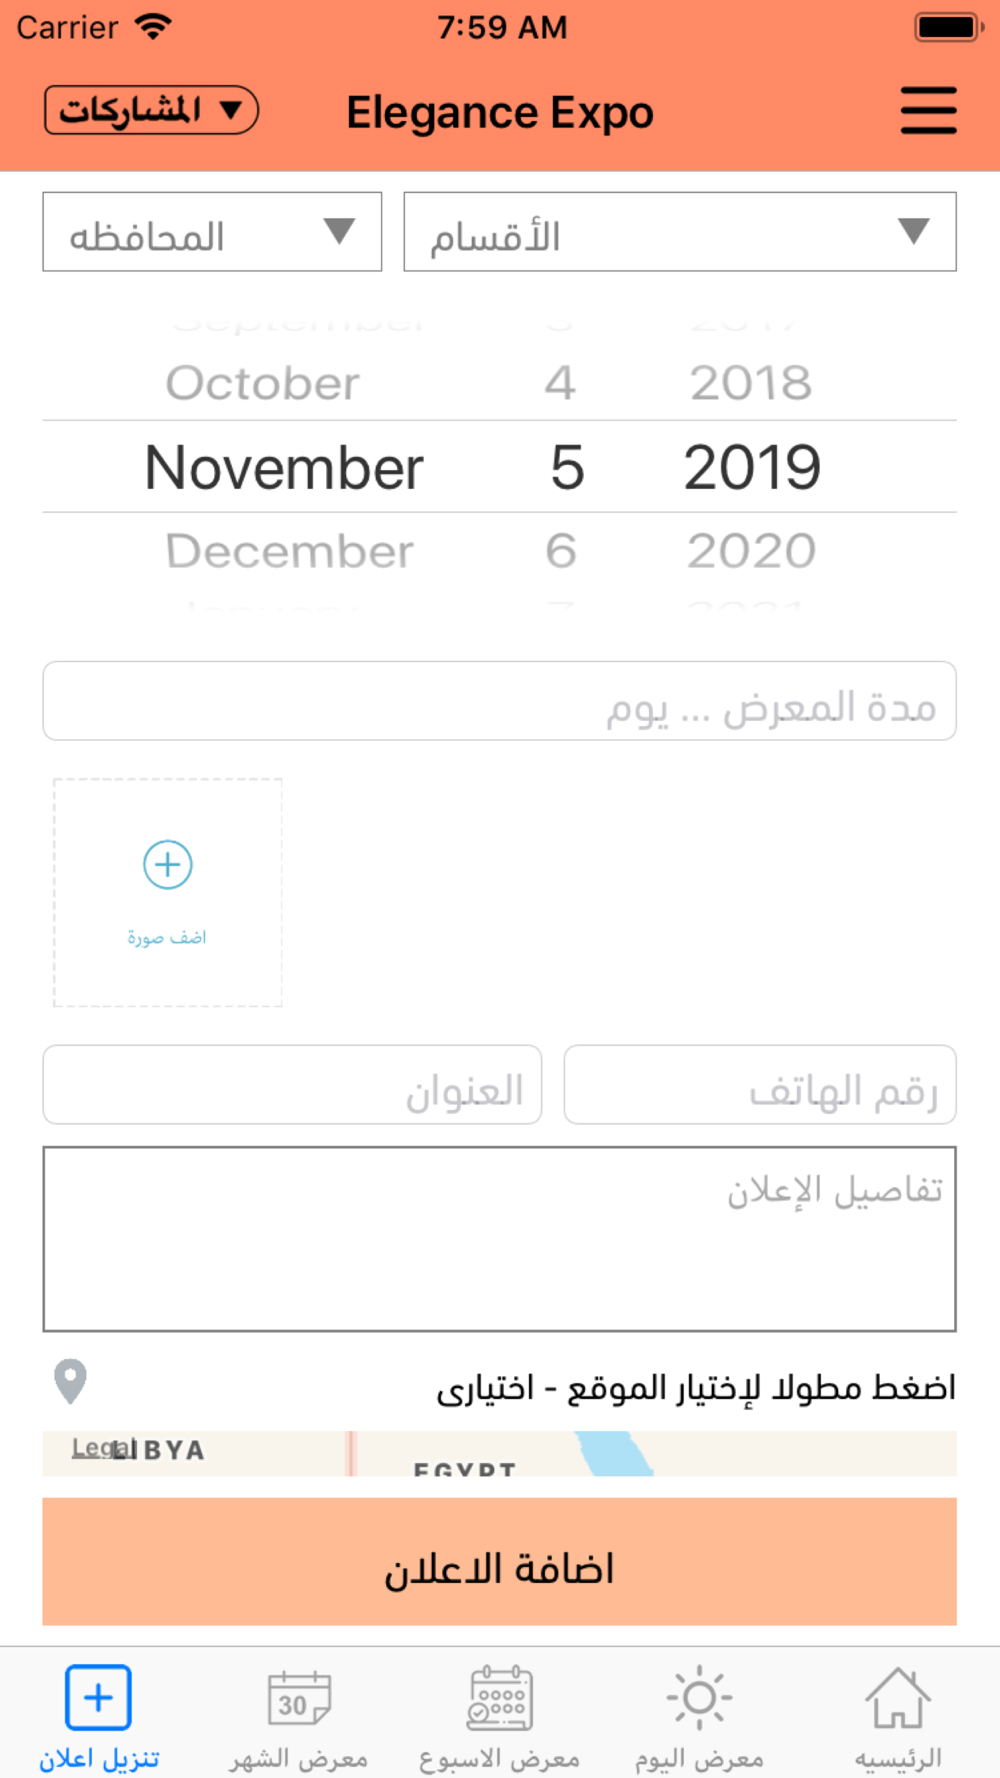This screenshot has width=1000, height=1778.
Task: Expand the المشاركات dropdown in header
Action: (x=151, y=110)
